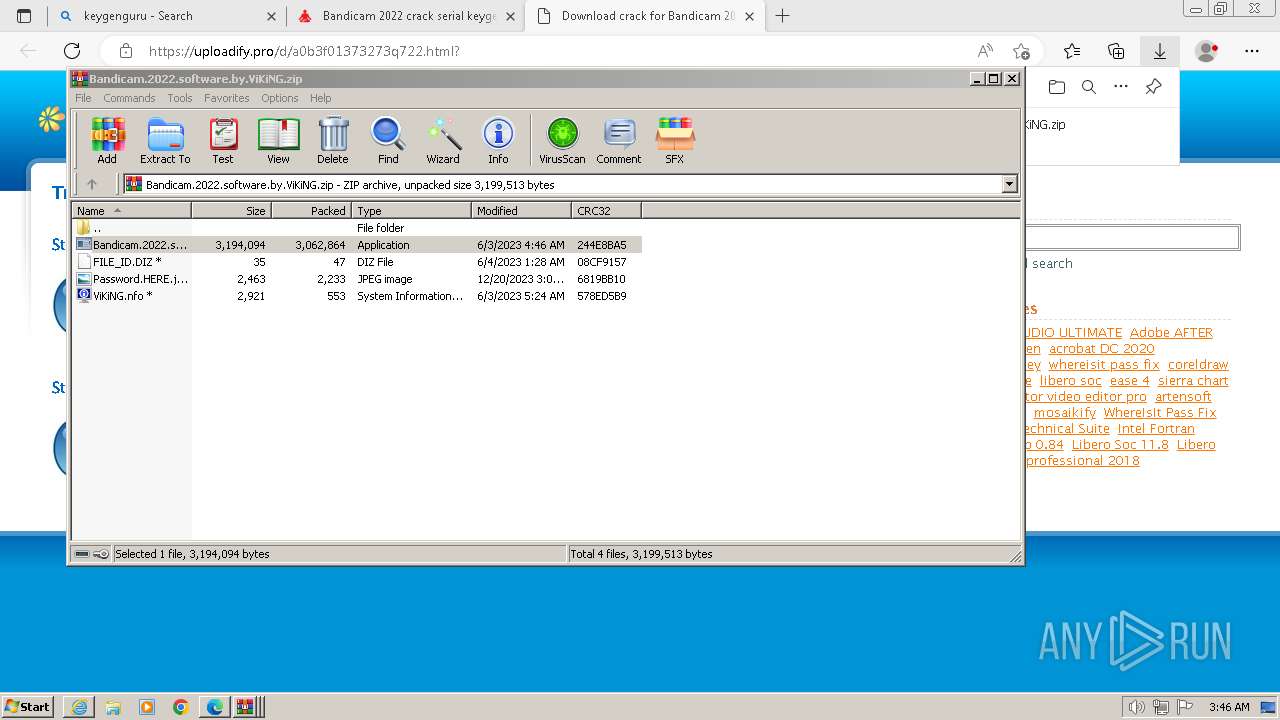Pin the downloads panel
This screenshot has width=1280, height=720.
point(1153,87)
